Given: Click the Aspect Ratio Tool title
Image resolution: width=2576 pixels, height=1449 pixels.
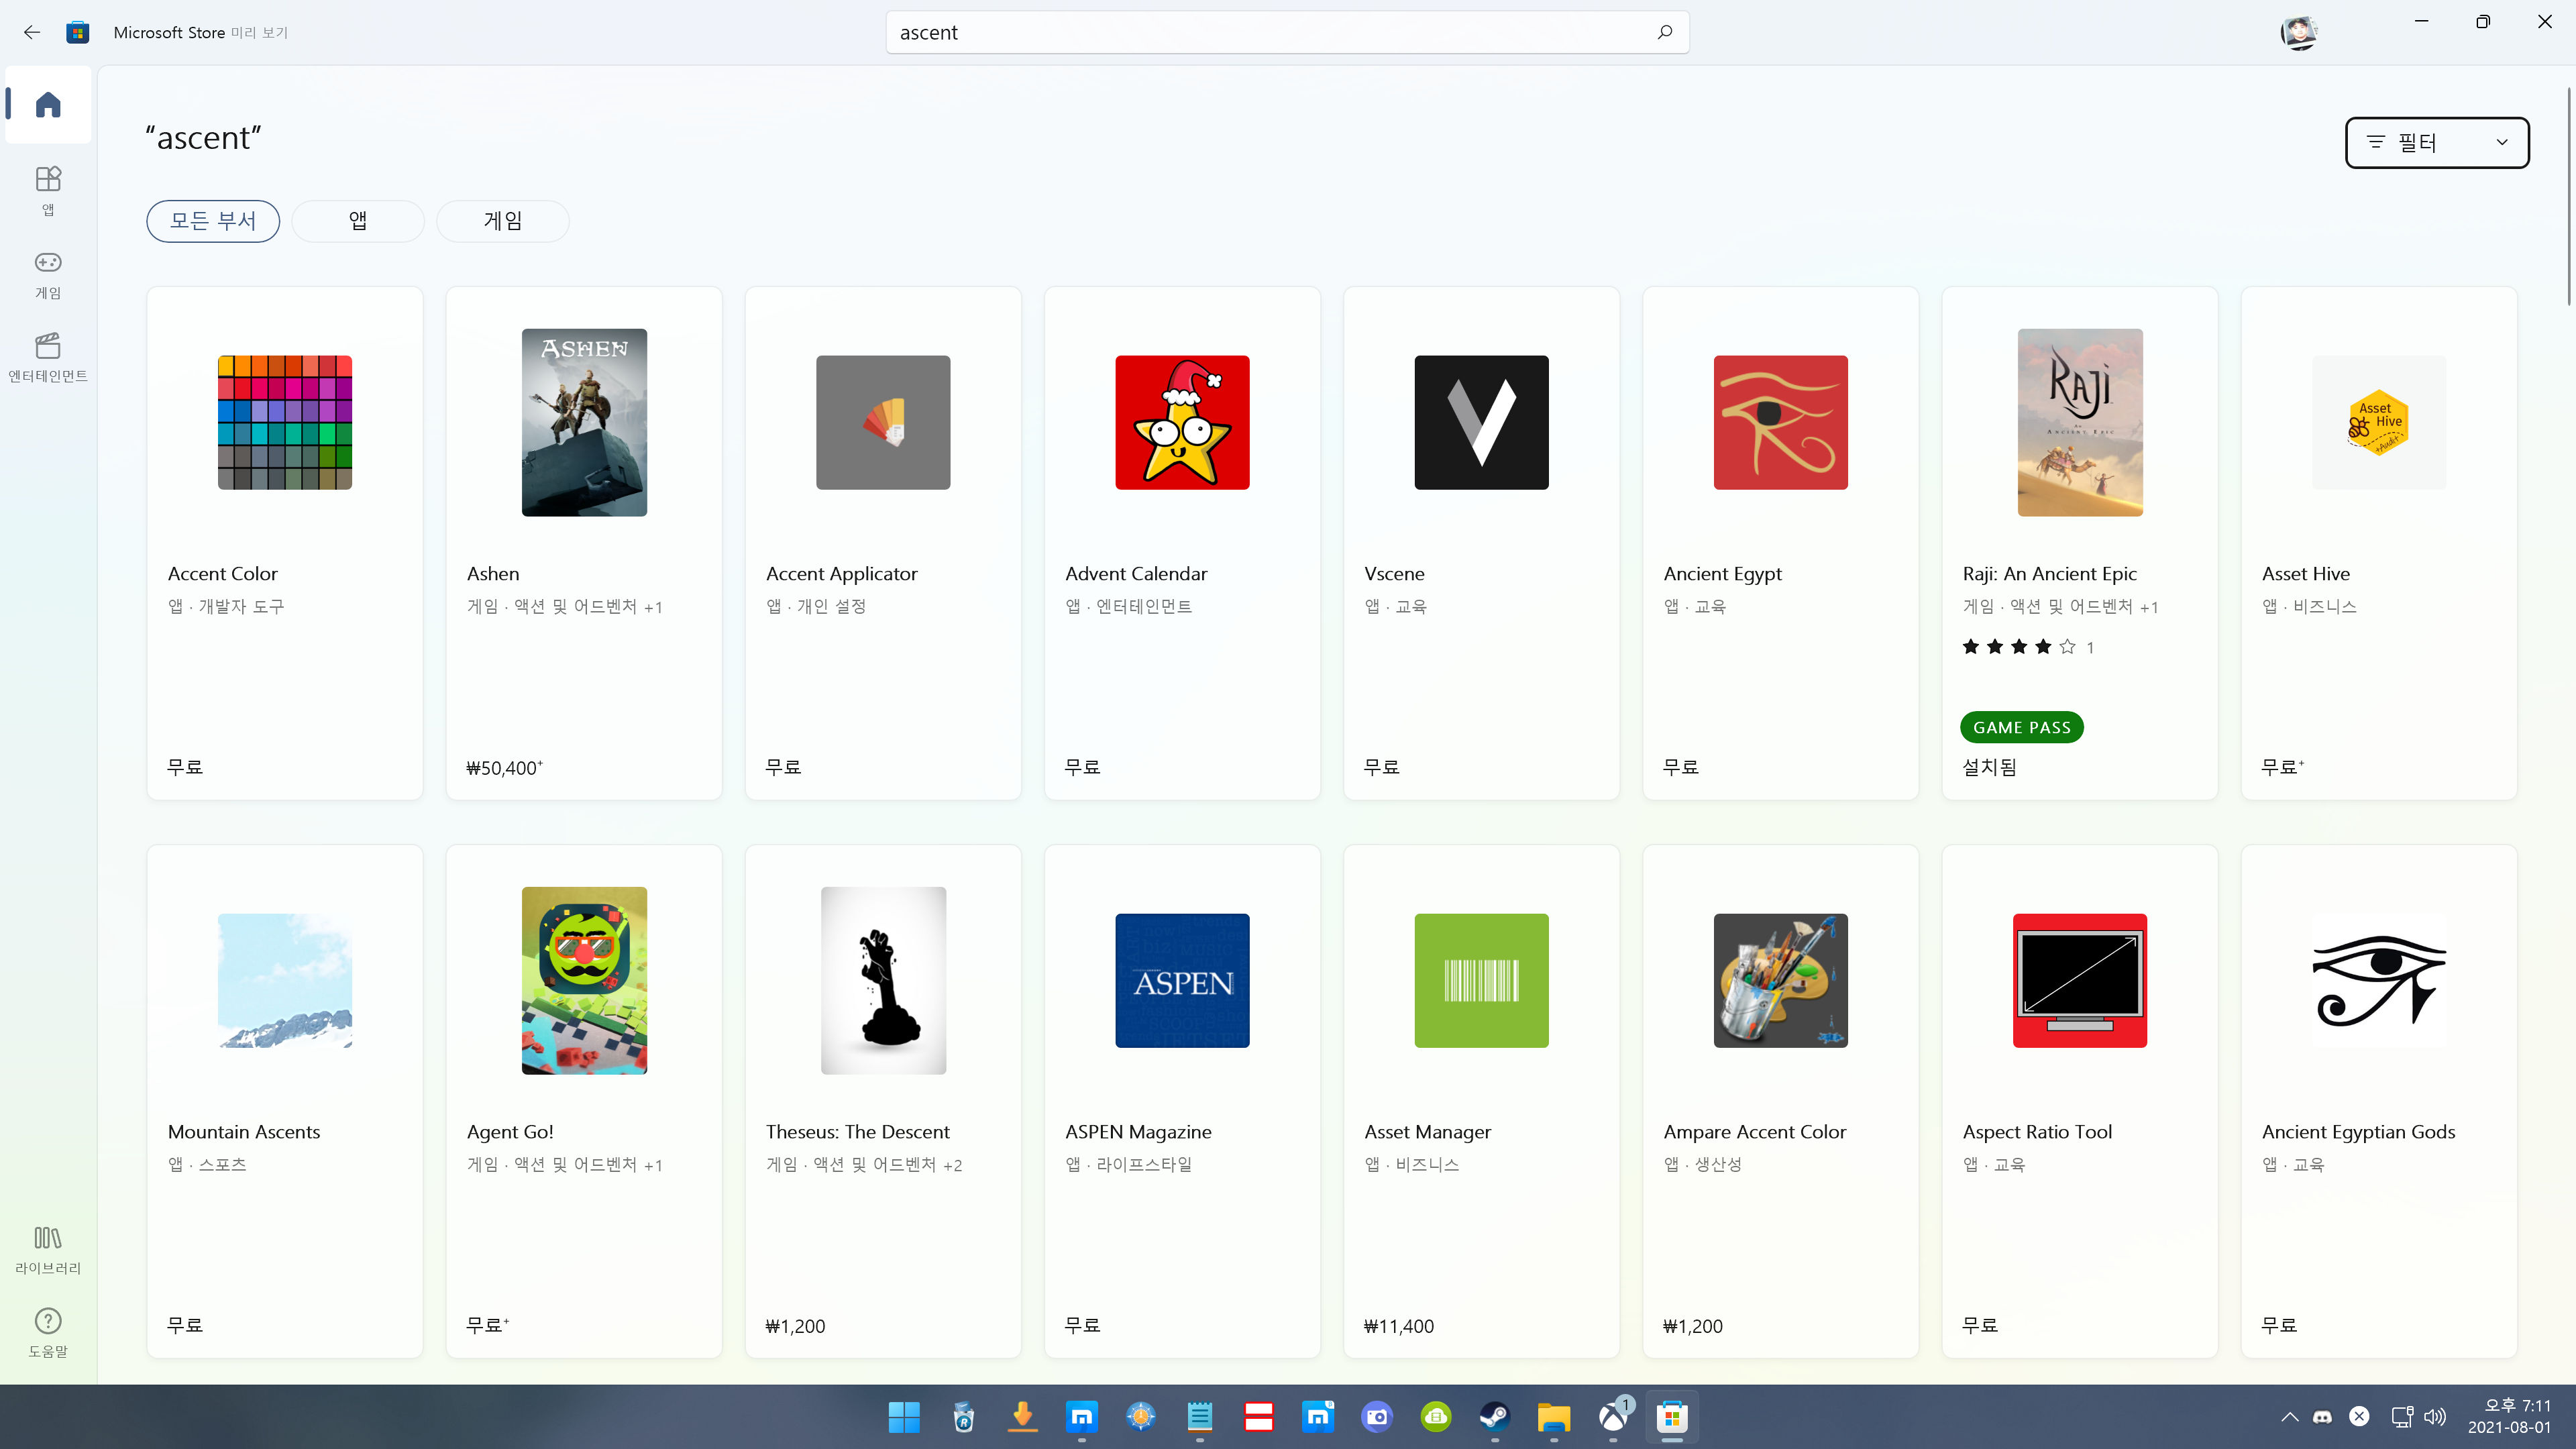Looking at the screenshot, I should [x=2037, y=1132].
